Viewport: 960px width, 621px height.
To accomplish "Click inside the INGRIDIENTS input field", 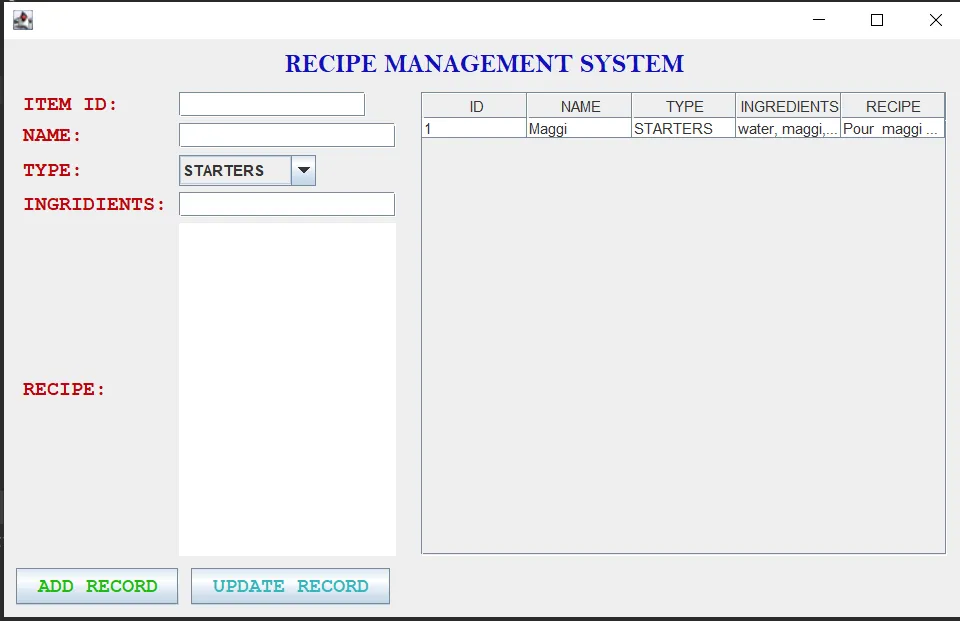I will tap(286, 204).
